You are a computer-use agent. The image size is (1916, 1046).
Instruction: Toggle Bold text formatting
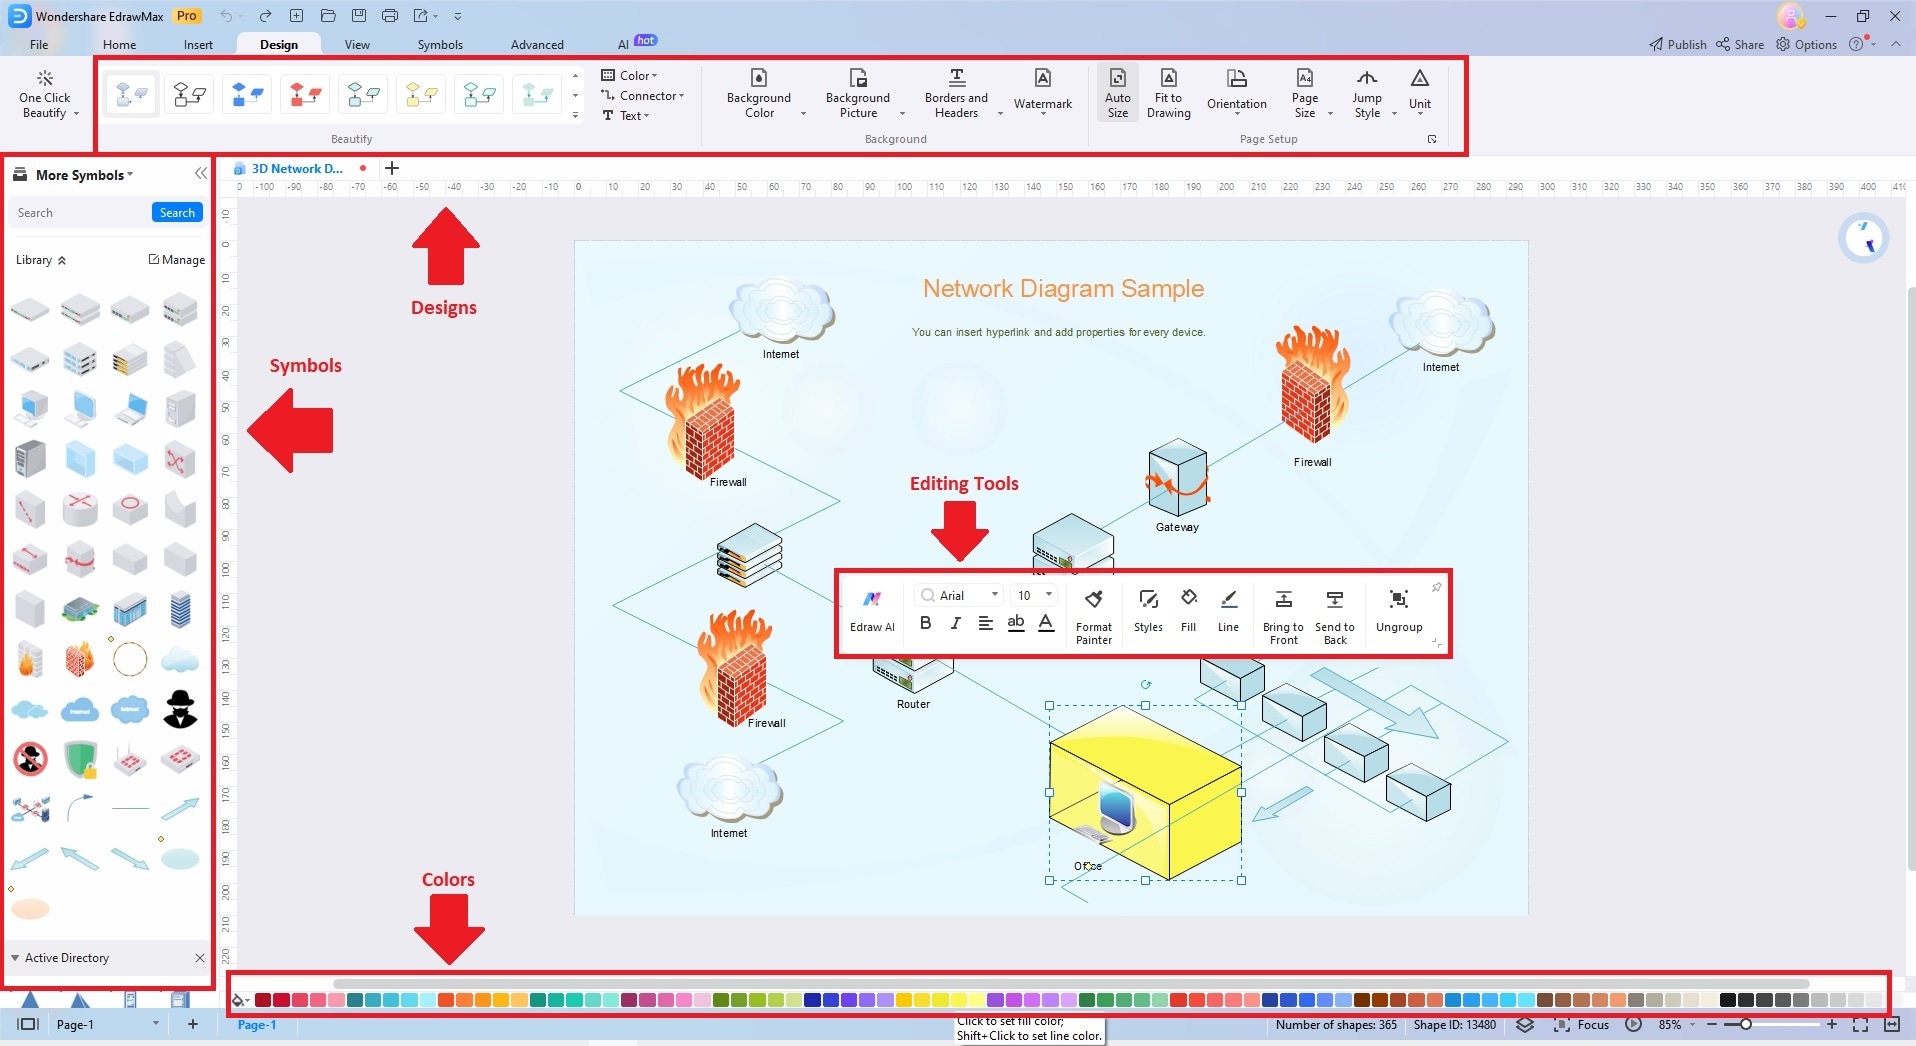click(x=925, y=623)
